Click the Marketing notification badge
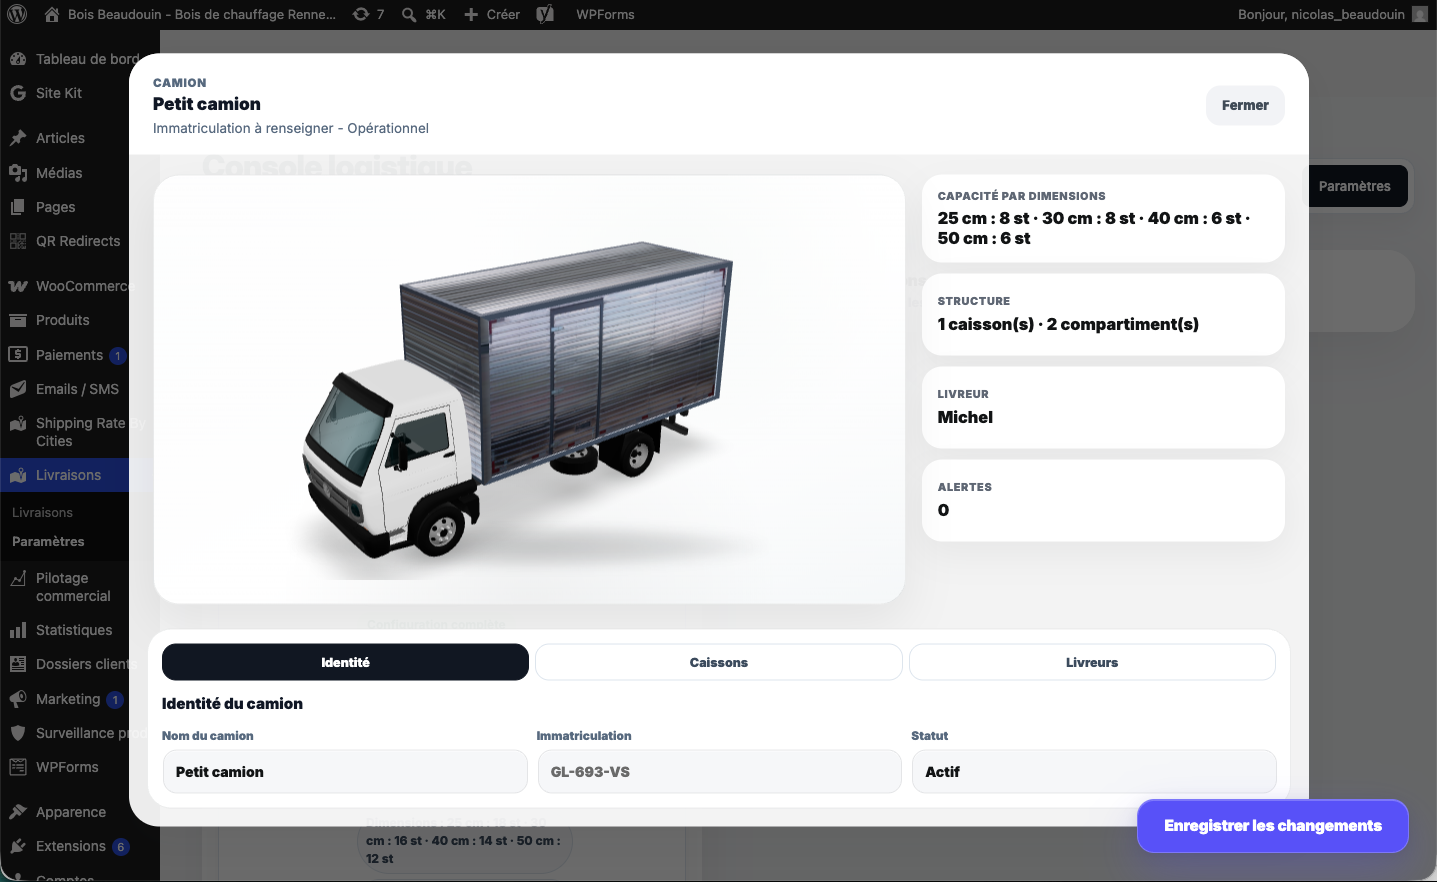The height and width of the screenshot is (882, 1437). [x=115, y=700]
